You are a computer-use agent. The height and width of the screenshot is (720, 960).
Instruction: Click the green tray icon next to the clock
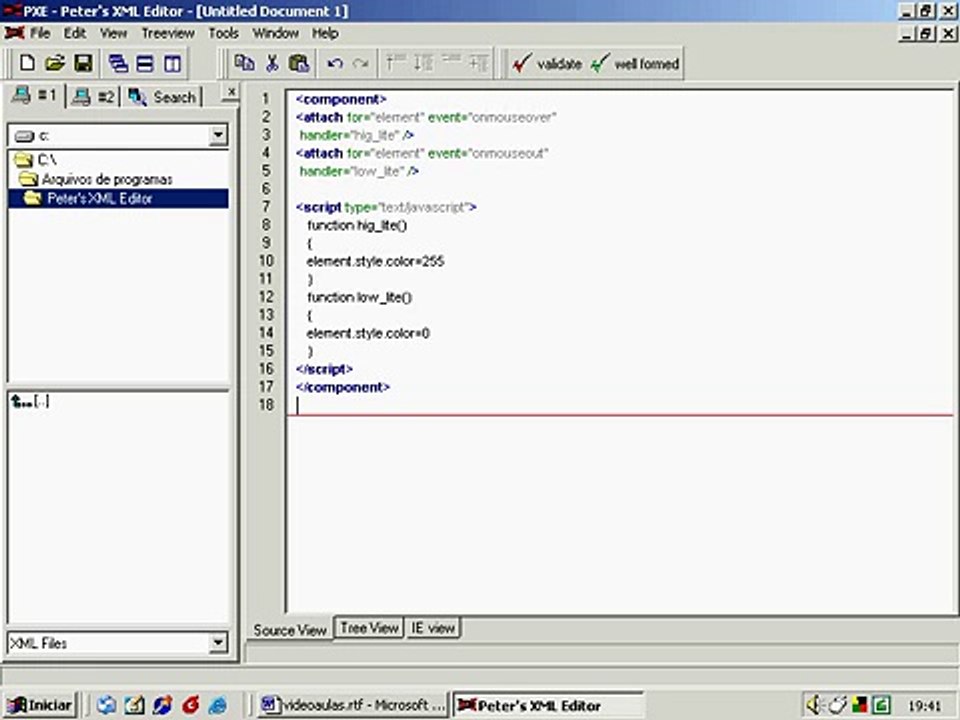(x=882, y=705)
